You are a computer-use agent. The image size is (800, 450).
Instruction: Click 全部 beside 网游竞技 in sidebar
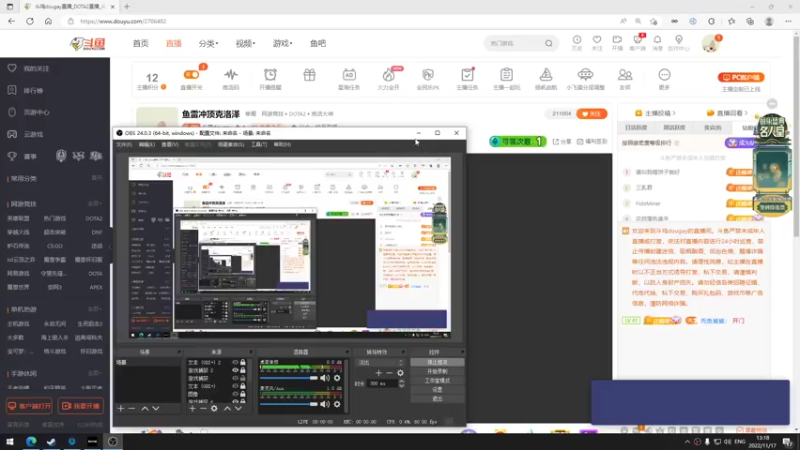pos(94,204)
